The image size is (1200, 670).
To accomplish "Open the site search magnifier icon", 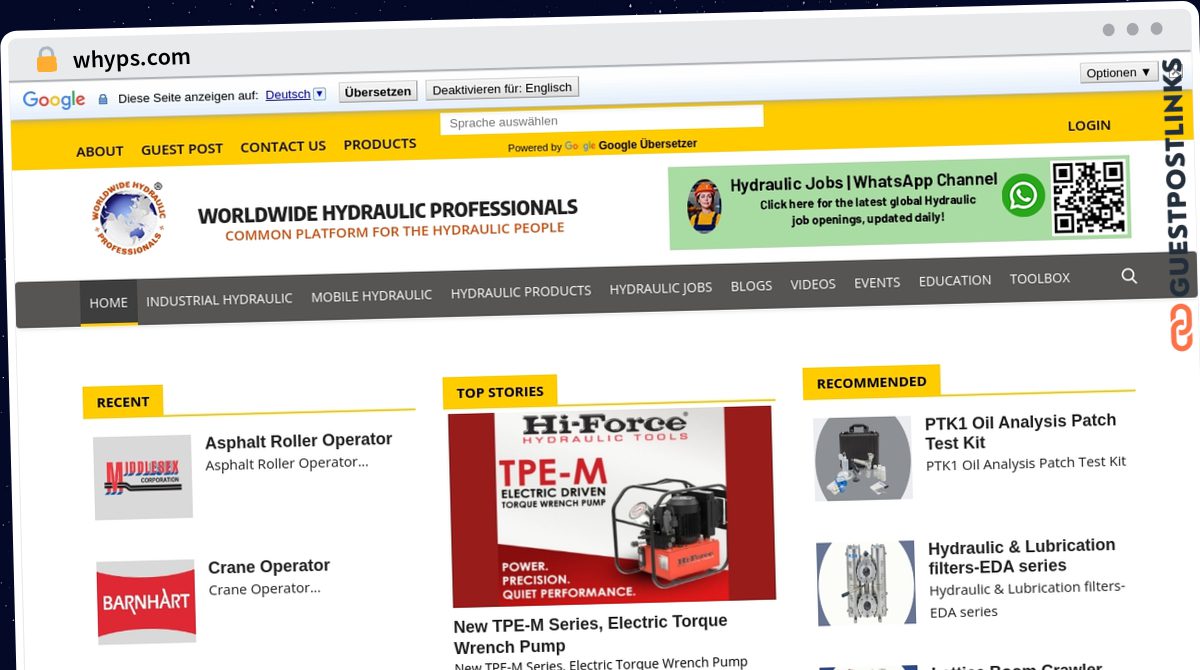I will coord(1129,276).
